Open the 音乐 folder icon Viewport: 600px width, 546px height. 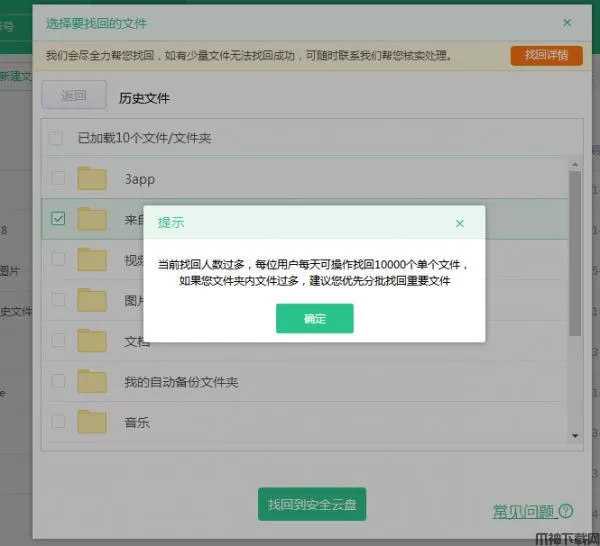coord(92,422)
